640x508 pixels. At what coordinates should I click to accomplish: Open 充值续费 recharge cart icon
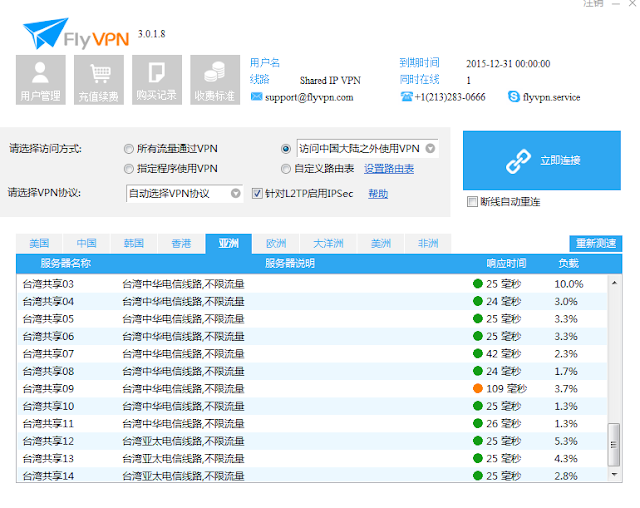pos(99,80)
